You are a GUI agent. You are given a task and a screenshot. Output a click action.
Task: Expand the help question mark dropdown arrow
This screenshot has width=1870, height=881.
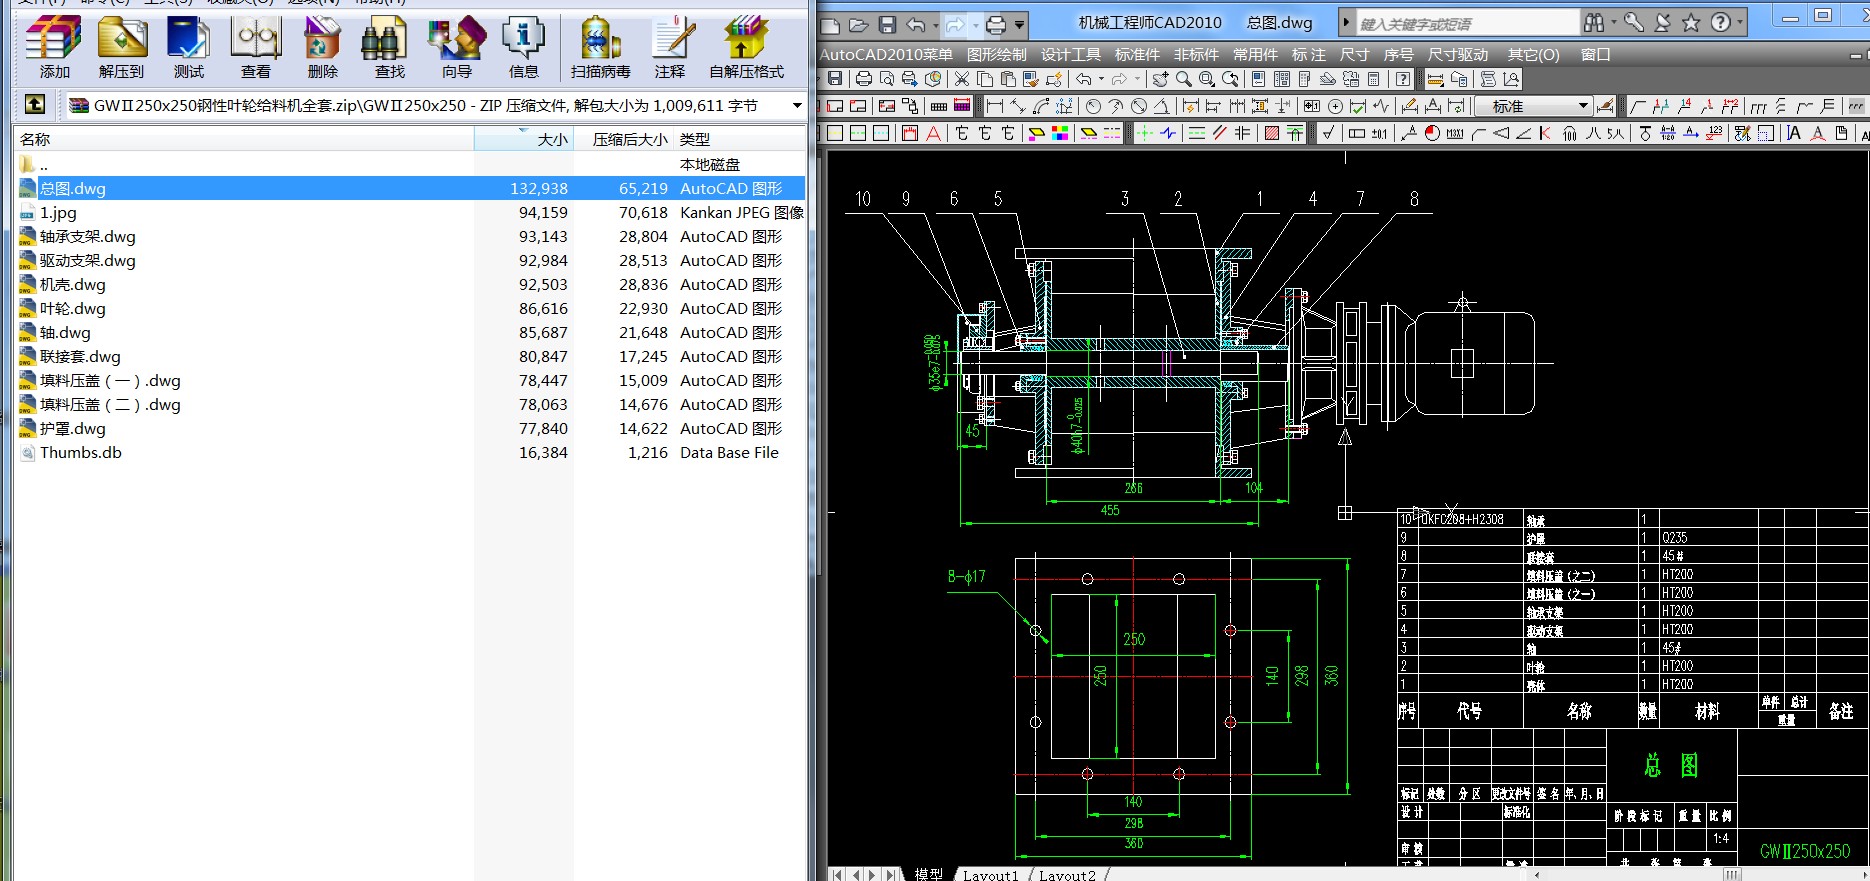pos(1741,22)
